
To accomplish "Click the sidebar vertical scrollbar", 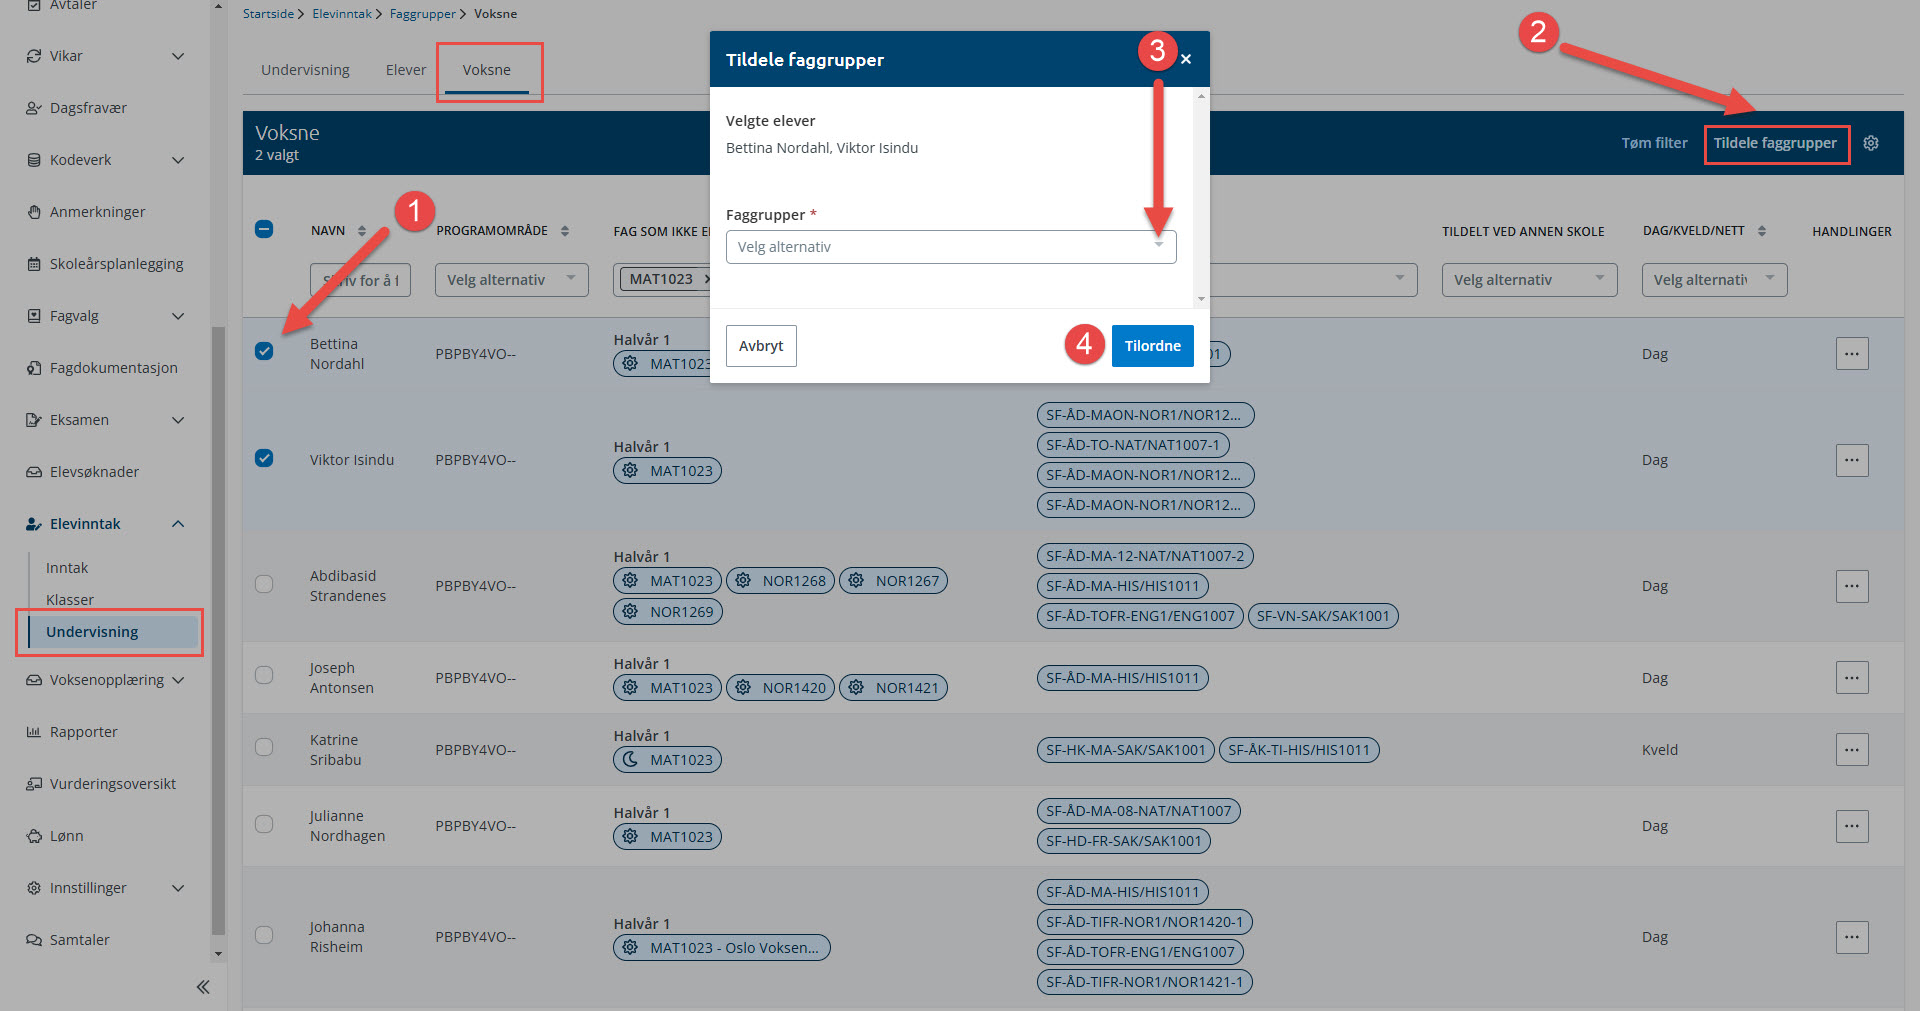I will tap(218, 630).
